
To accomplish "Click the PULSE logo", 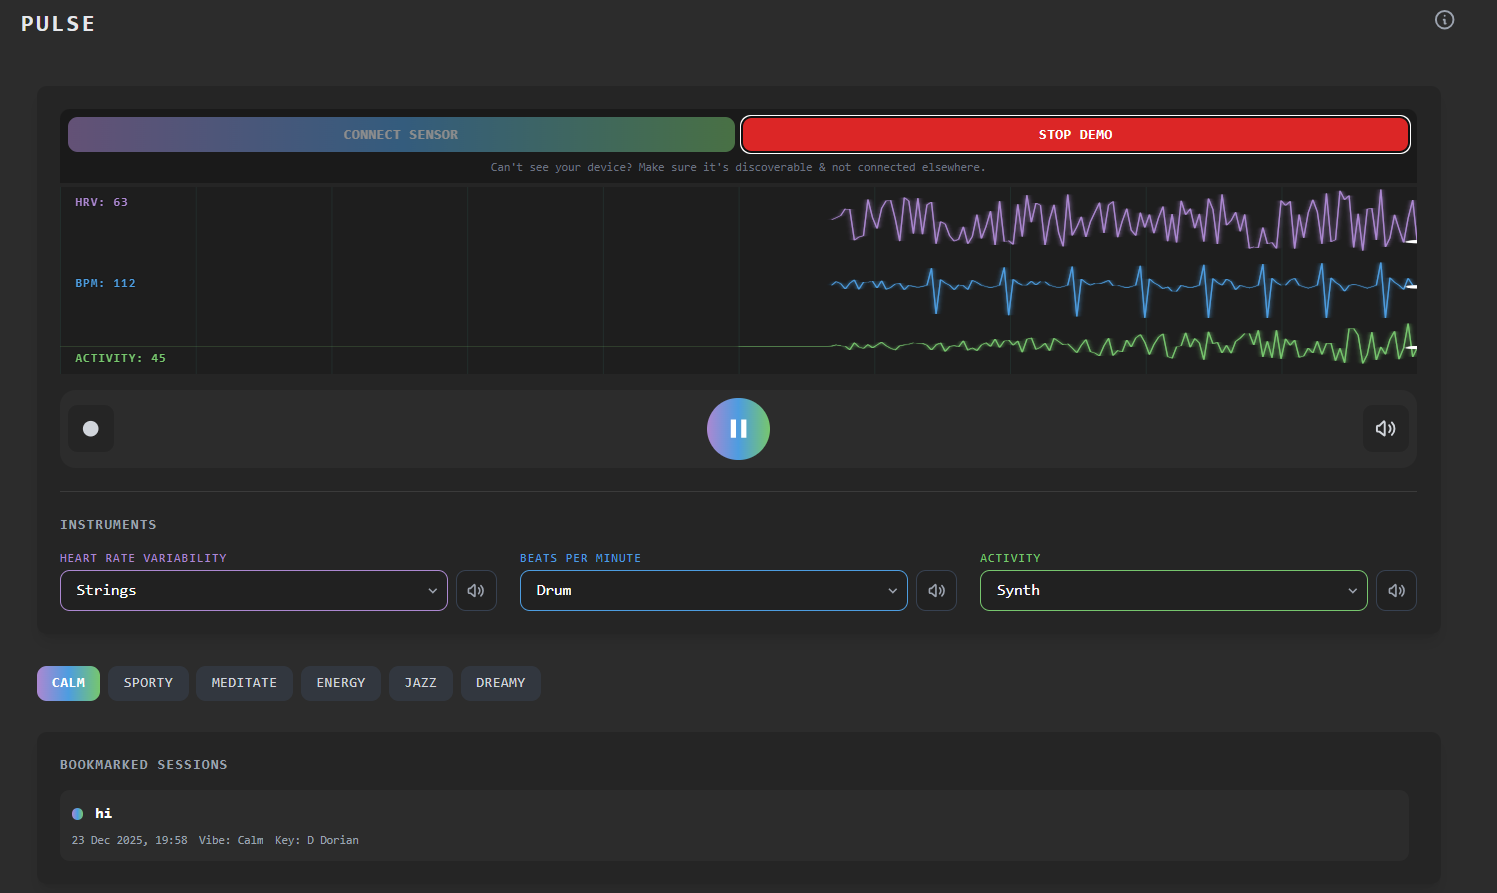I will 58,24.
